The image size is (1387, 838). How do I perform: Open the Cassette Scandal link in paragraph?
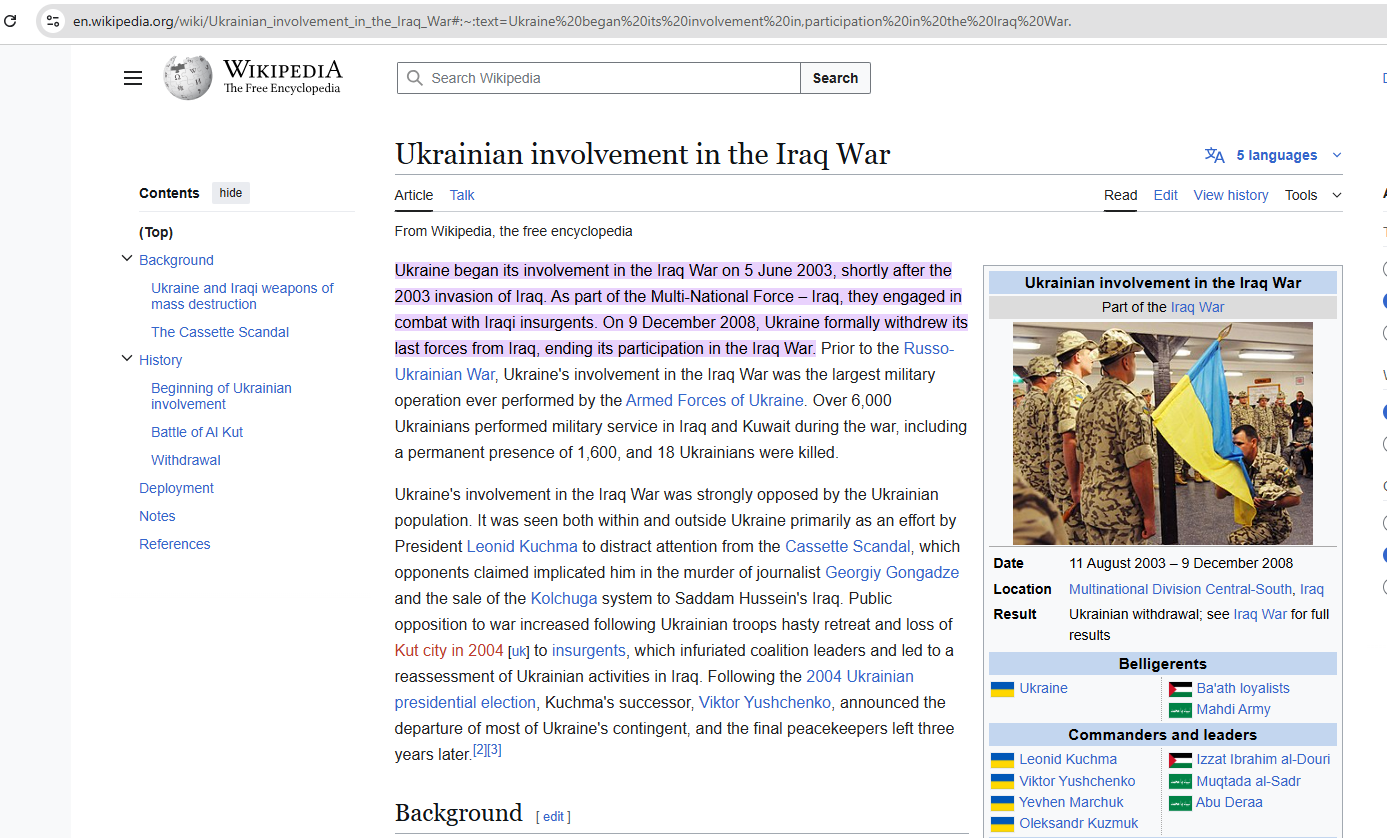tap(848, 546)
